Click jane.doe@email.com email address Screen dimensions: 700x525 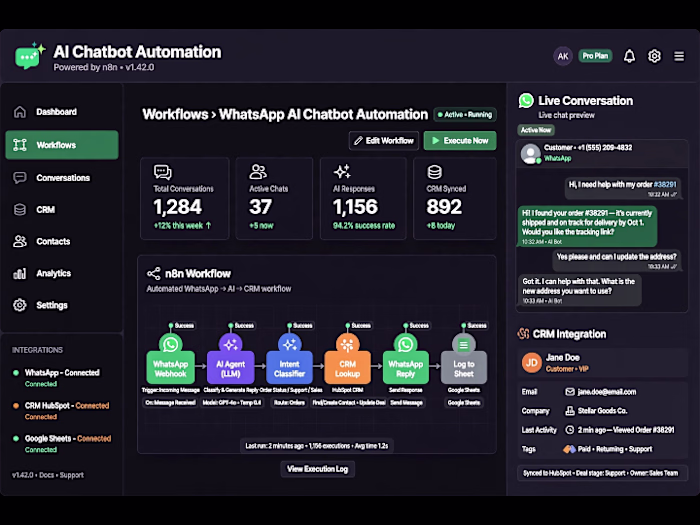607,392
